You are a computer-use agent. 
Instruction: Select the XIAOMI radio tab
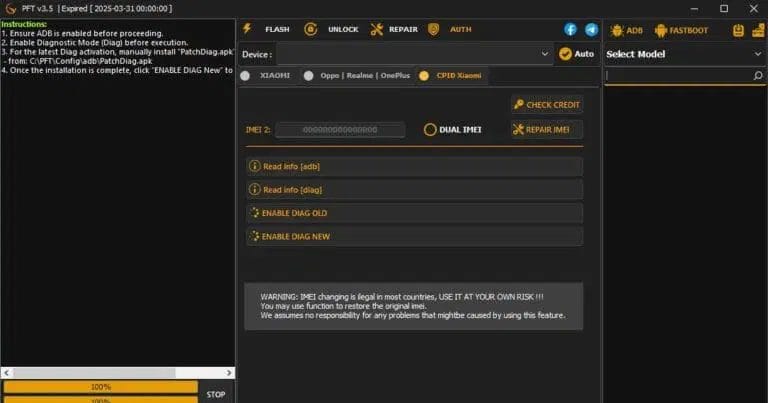[x=246, y=76]
